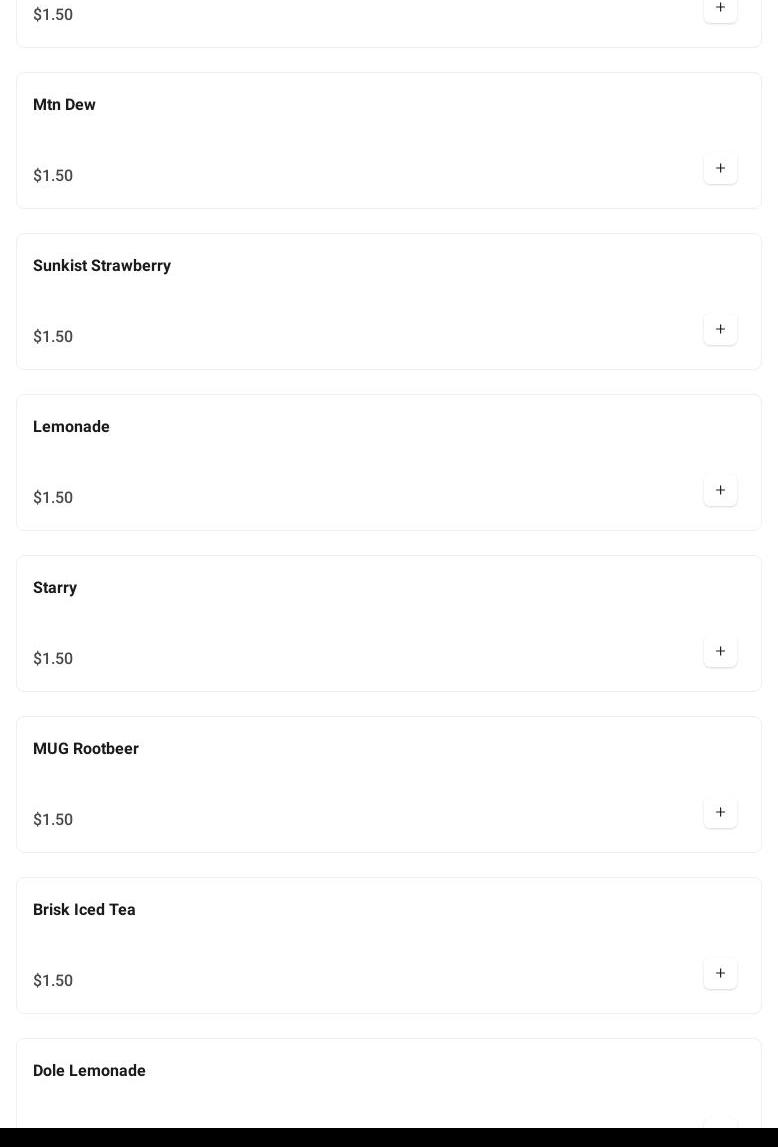
Task: Open the Dole Lemonade item title
Action: pos(89,1071)
